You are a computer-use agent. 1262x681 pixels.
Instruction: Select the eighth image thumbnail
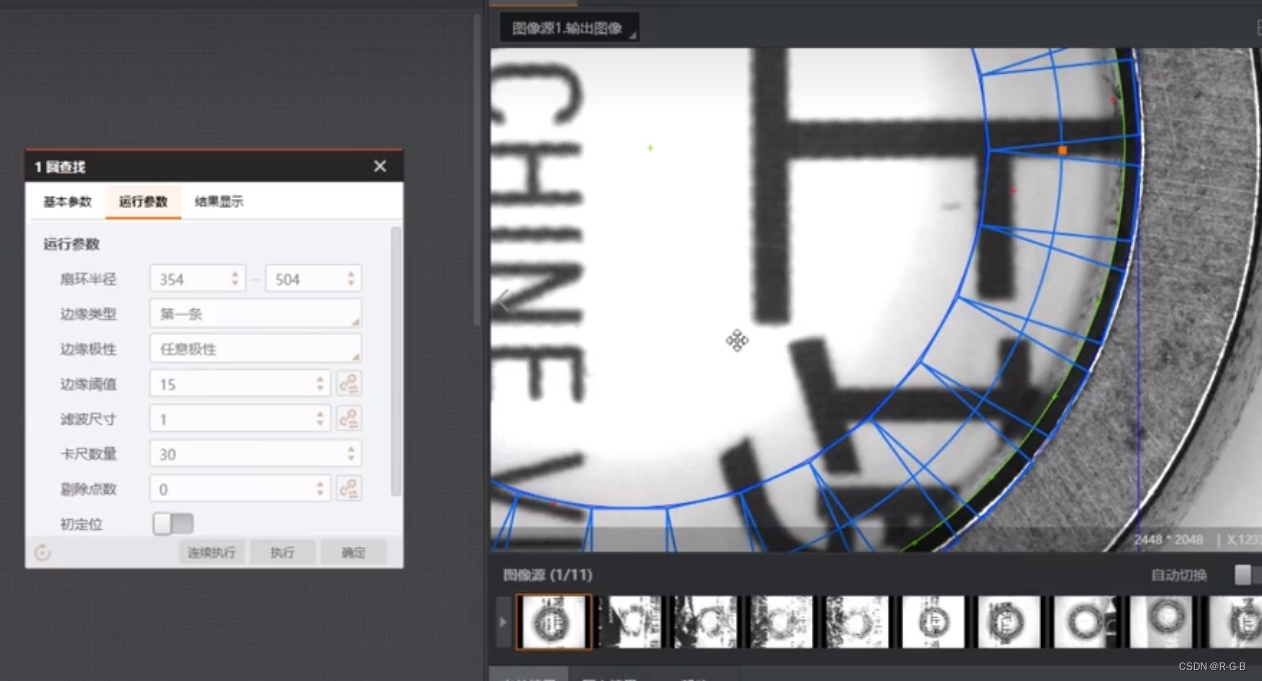1085,622
